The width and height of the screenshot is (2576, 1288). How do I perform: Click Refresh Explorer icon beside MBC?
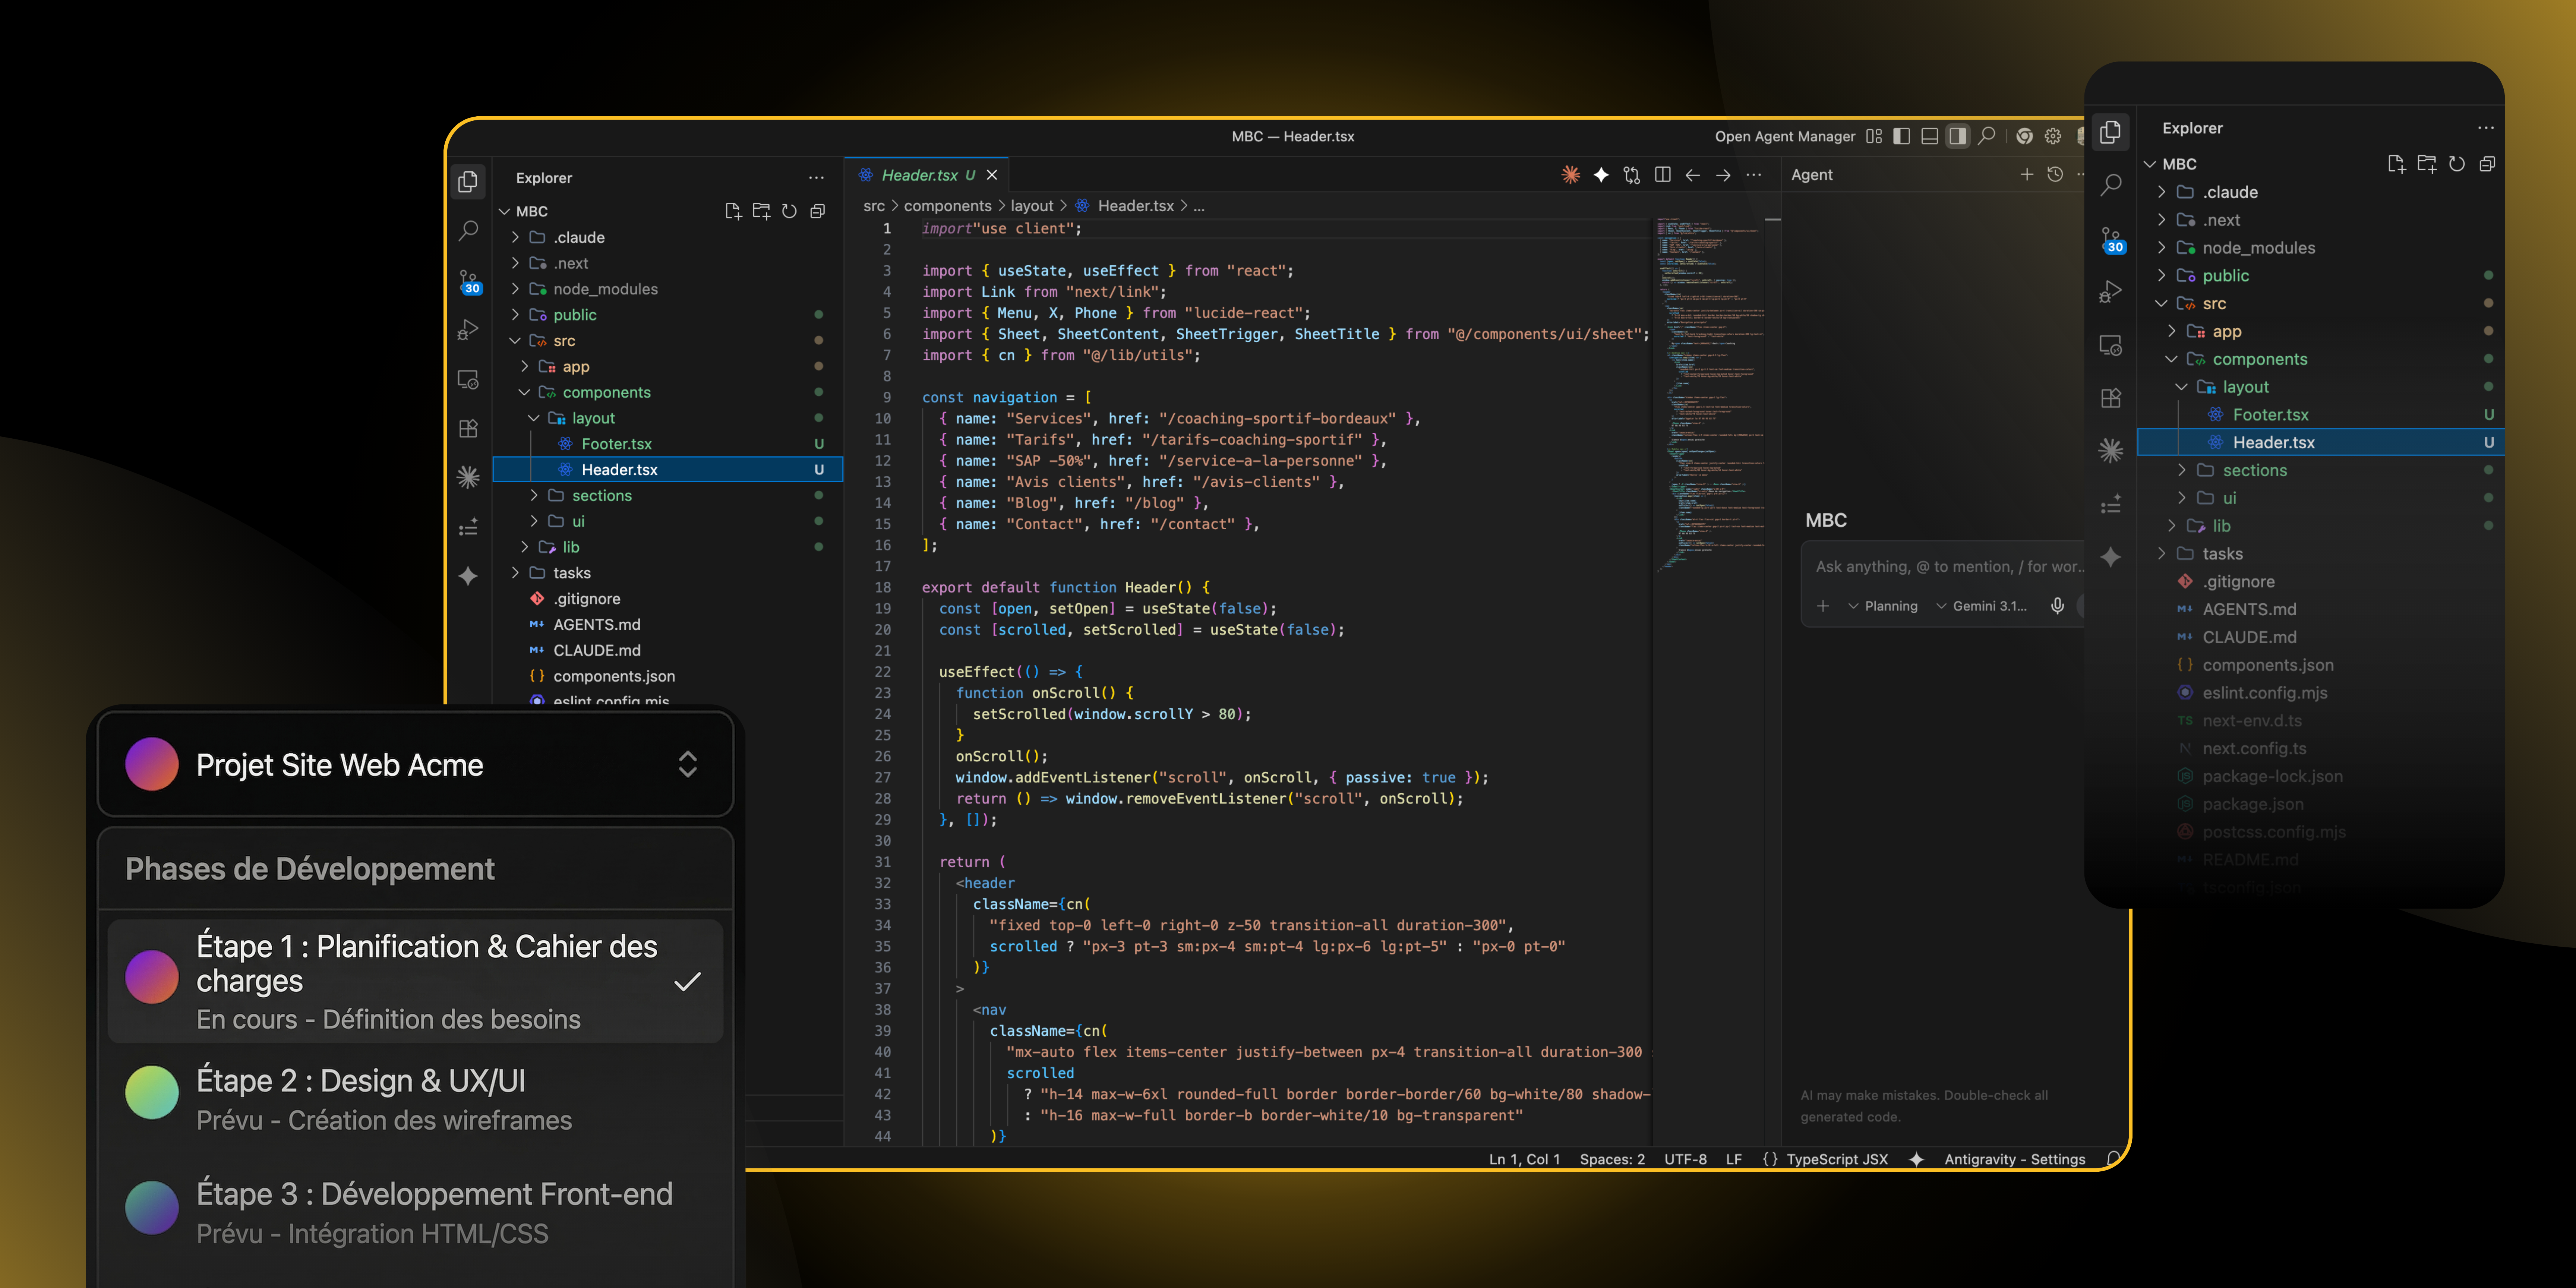tap(789, 211)
